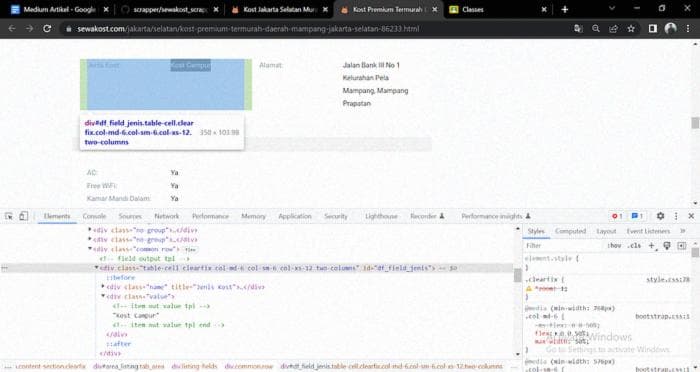Show more sidebar tabs chevron
700x372 pixels.
coord(683,231)
